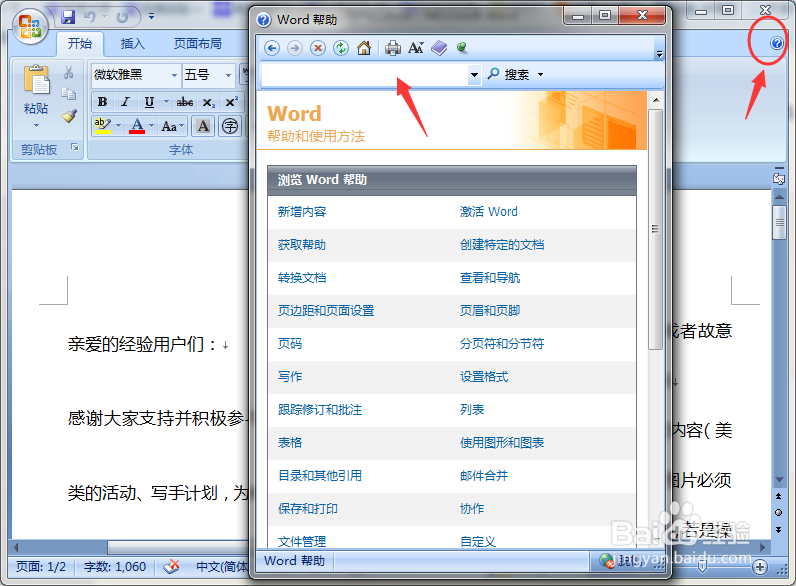Expand the 粘贴 paste options arrow
The height and width of the screenshot is (586, 796).
click(36, 125)
